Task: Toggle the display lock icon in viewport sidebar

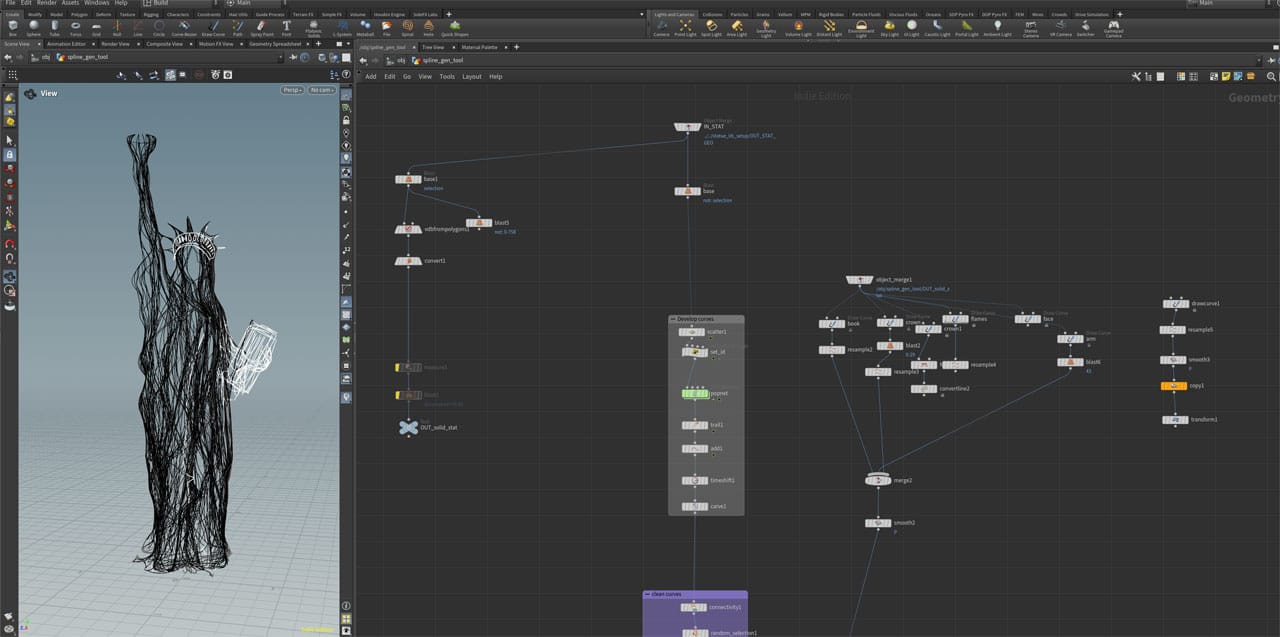Action: tap(346, 119)
